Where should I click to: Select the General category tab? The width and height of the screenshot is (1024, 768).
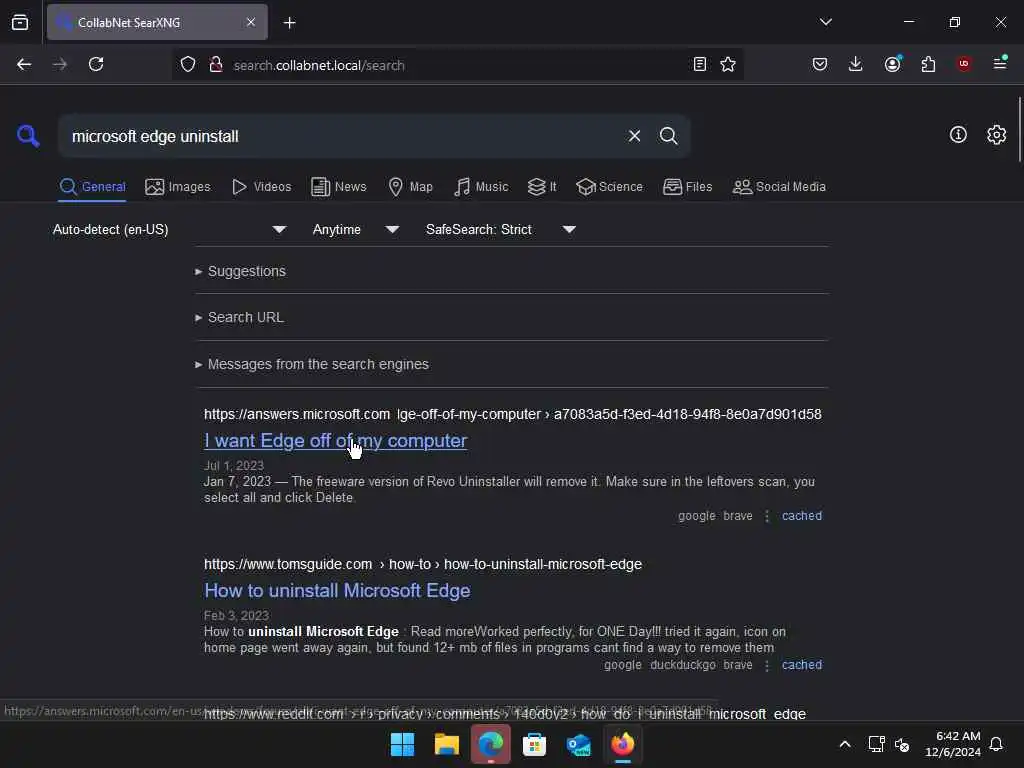(92, 187)
